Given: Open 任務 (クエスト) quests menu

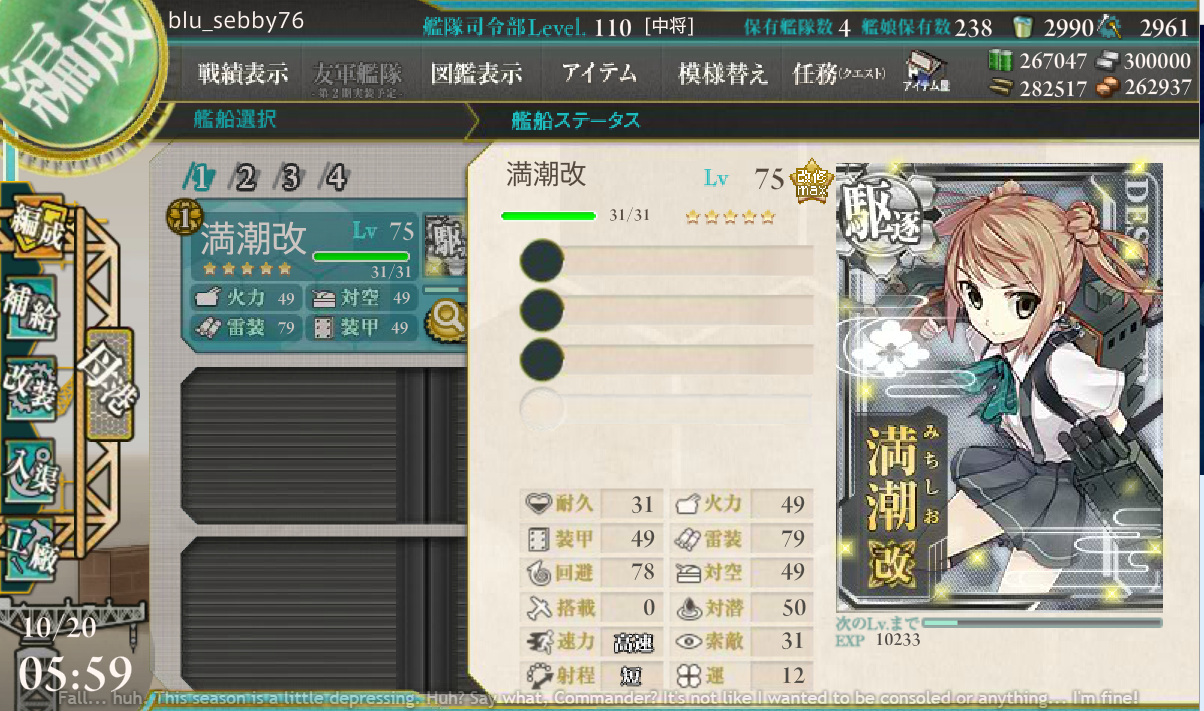Looking at the screenshot, I should (838, 74).
